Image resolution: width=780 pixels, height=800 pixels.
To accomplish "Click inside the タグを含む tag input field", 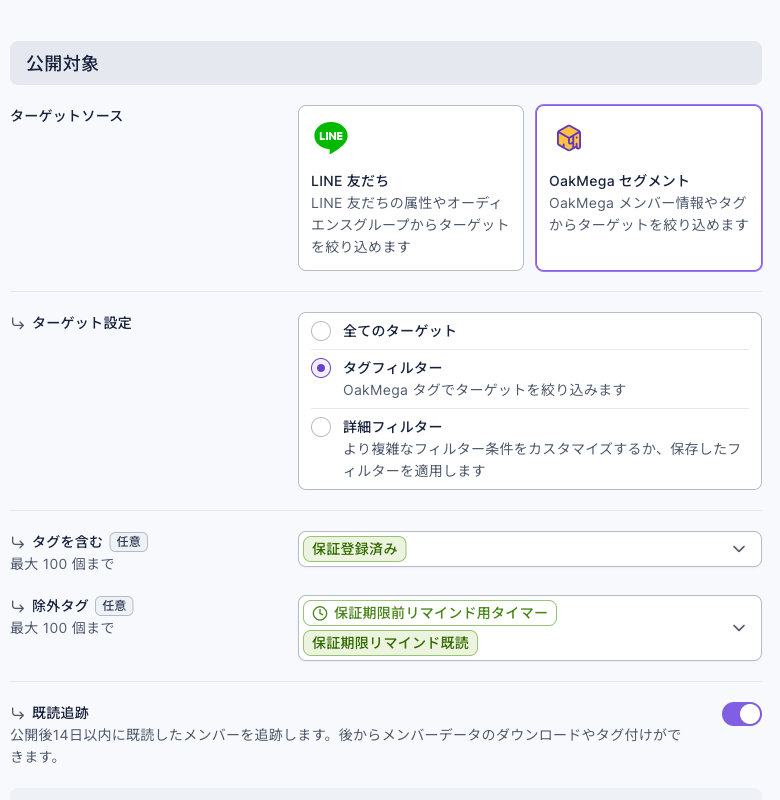I will tap(530, 549).
